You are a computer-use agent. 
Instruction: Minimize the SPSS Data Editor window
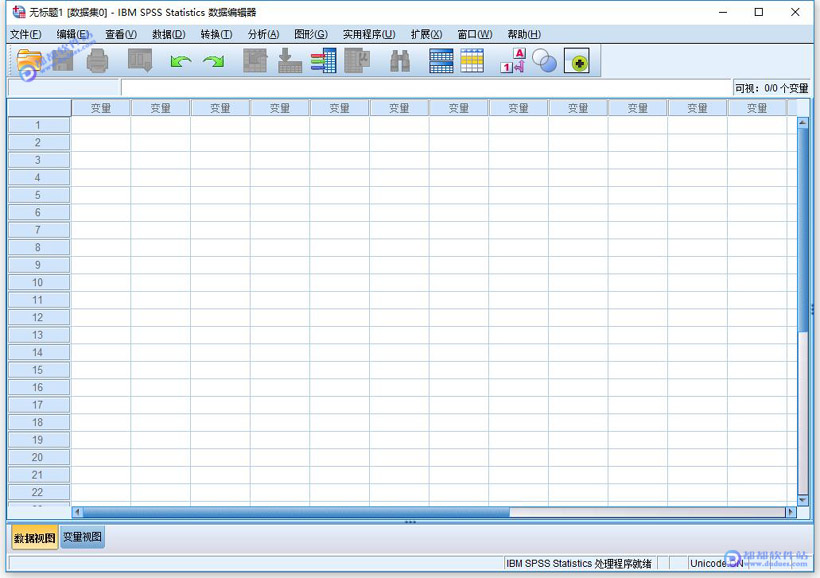723,12
